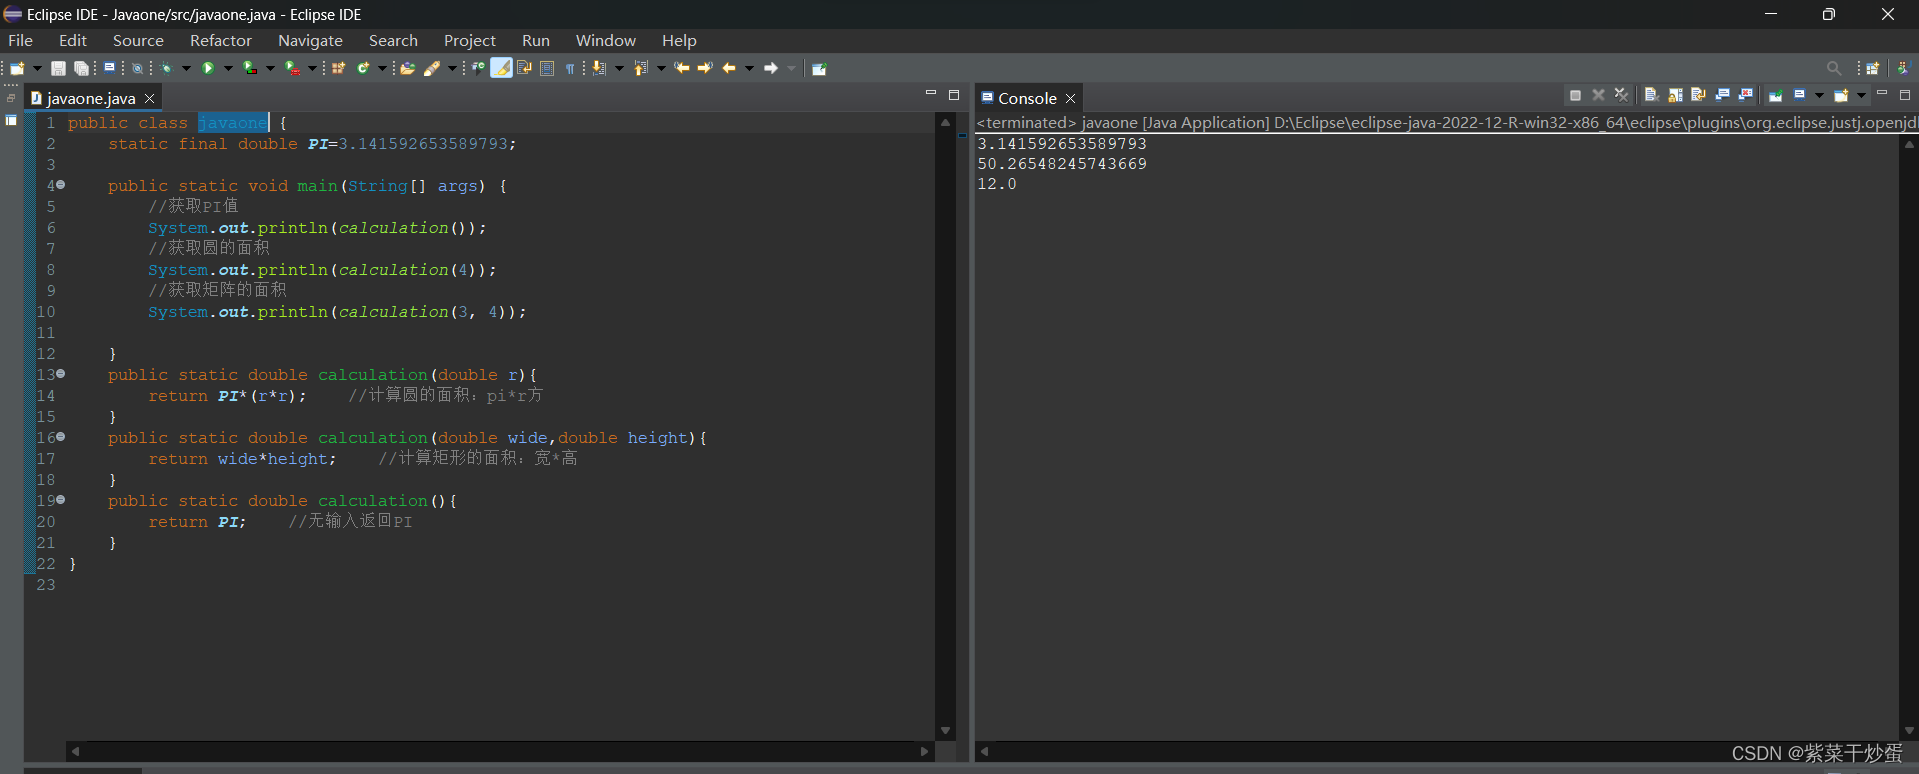Toggle Show Whitespace Characters pilcrow
This screenshot has width=1919, height=774.
tap(570, 68)
